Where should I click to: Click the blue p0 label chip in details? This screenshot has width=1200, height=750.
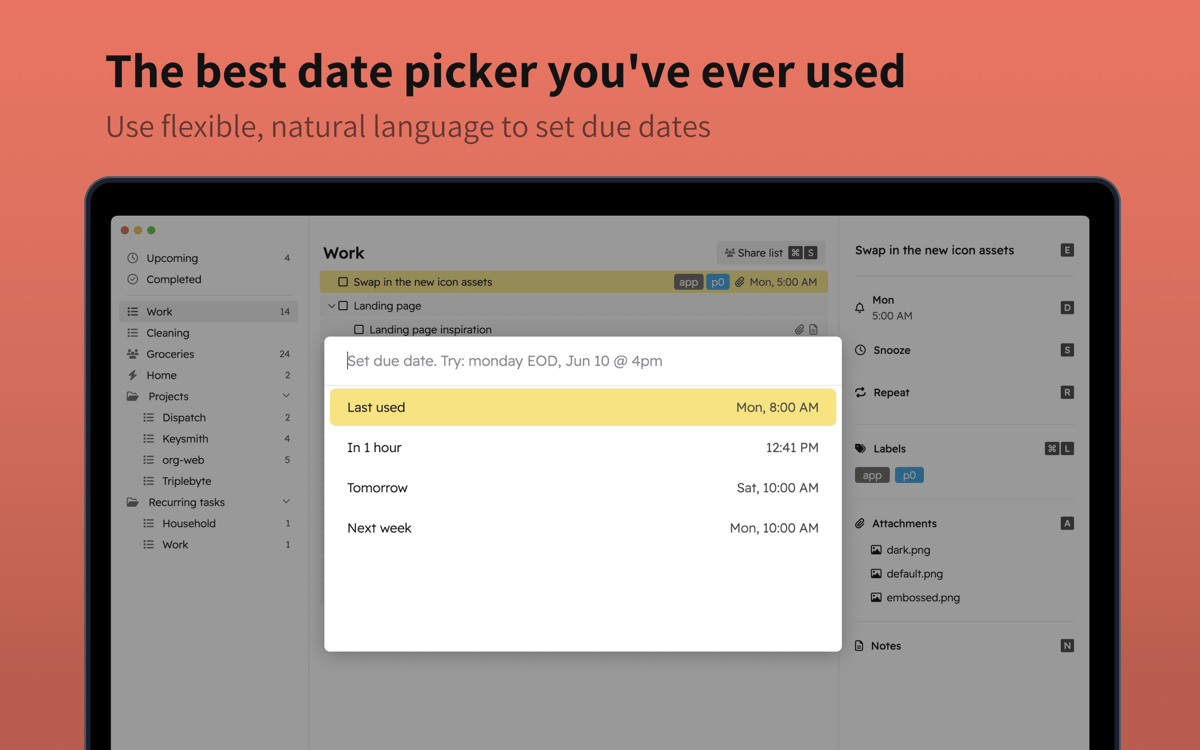click(909, 475)
